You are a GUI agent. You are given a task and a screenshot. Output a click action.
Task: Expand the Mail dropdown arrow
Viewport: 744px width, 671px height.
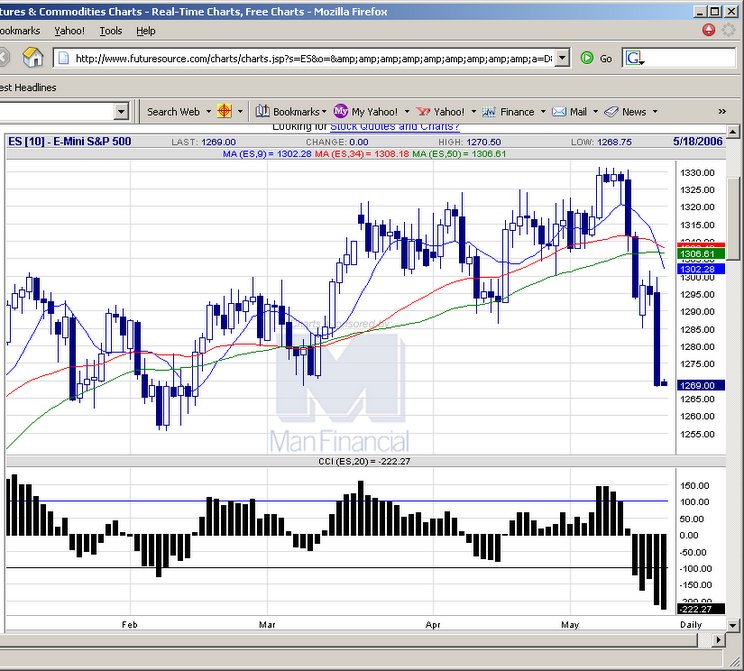click(595, 112)
